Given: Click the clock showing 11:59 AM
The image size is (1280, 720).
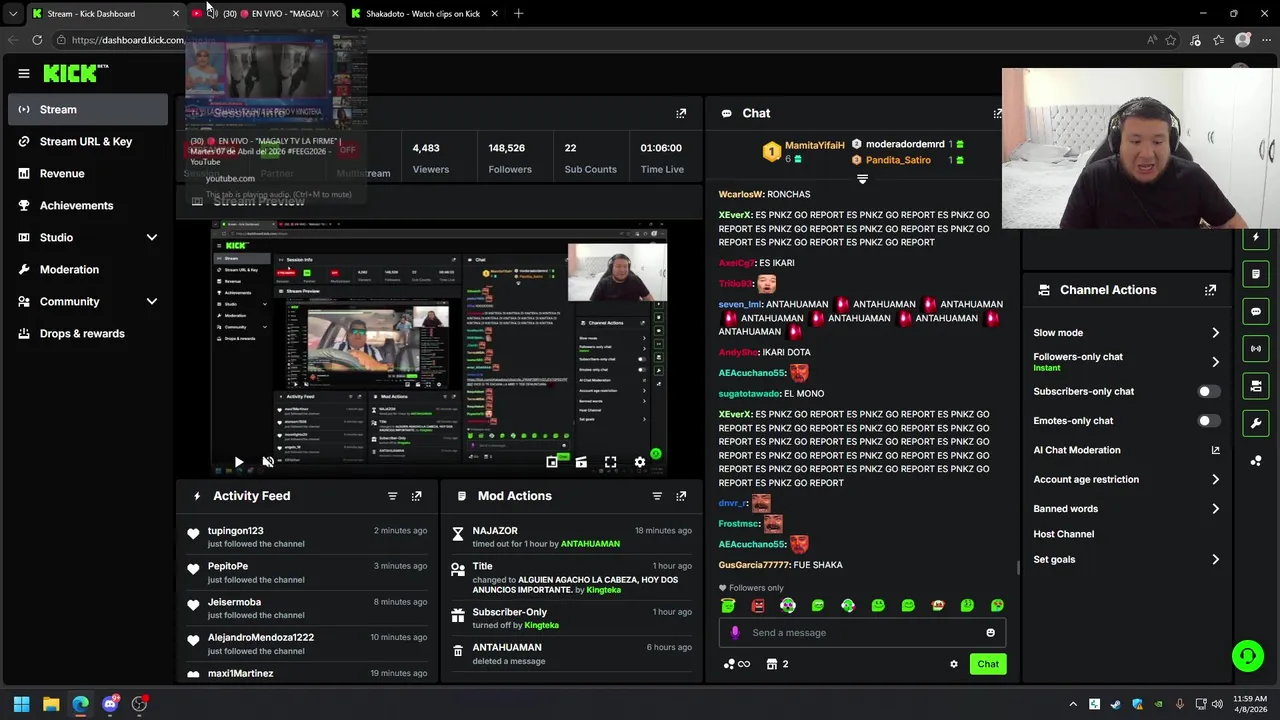Looking at the screenshot, I should click(1249, 704).
